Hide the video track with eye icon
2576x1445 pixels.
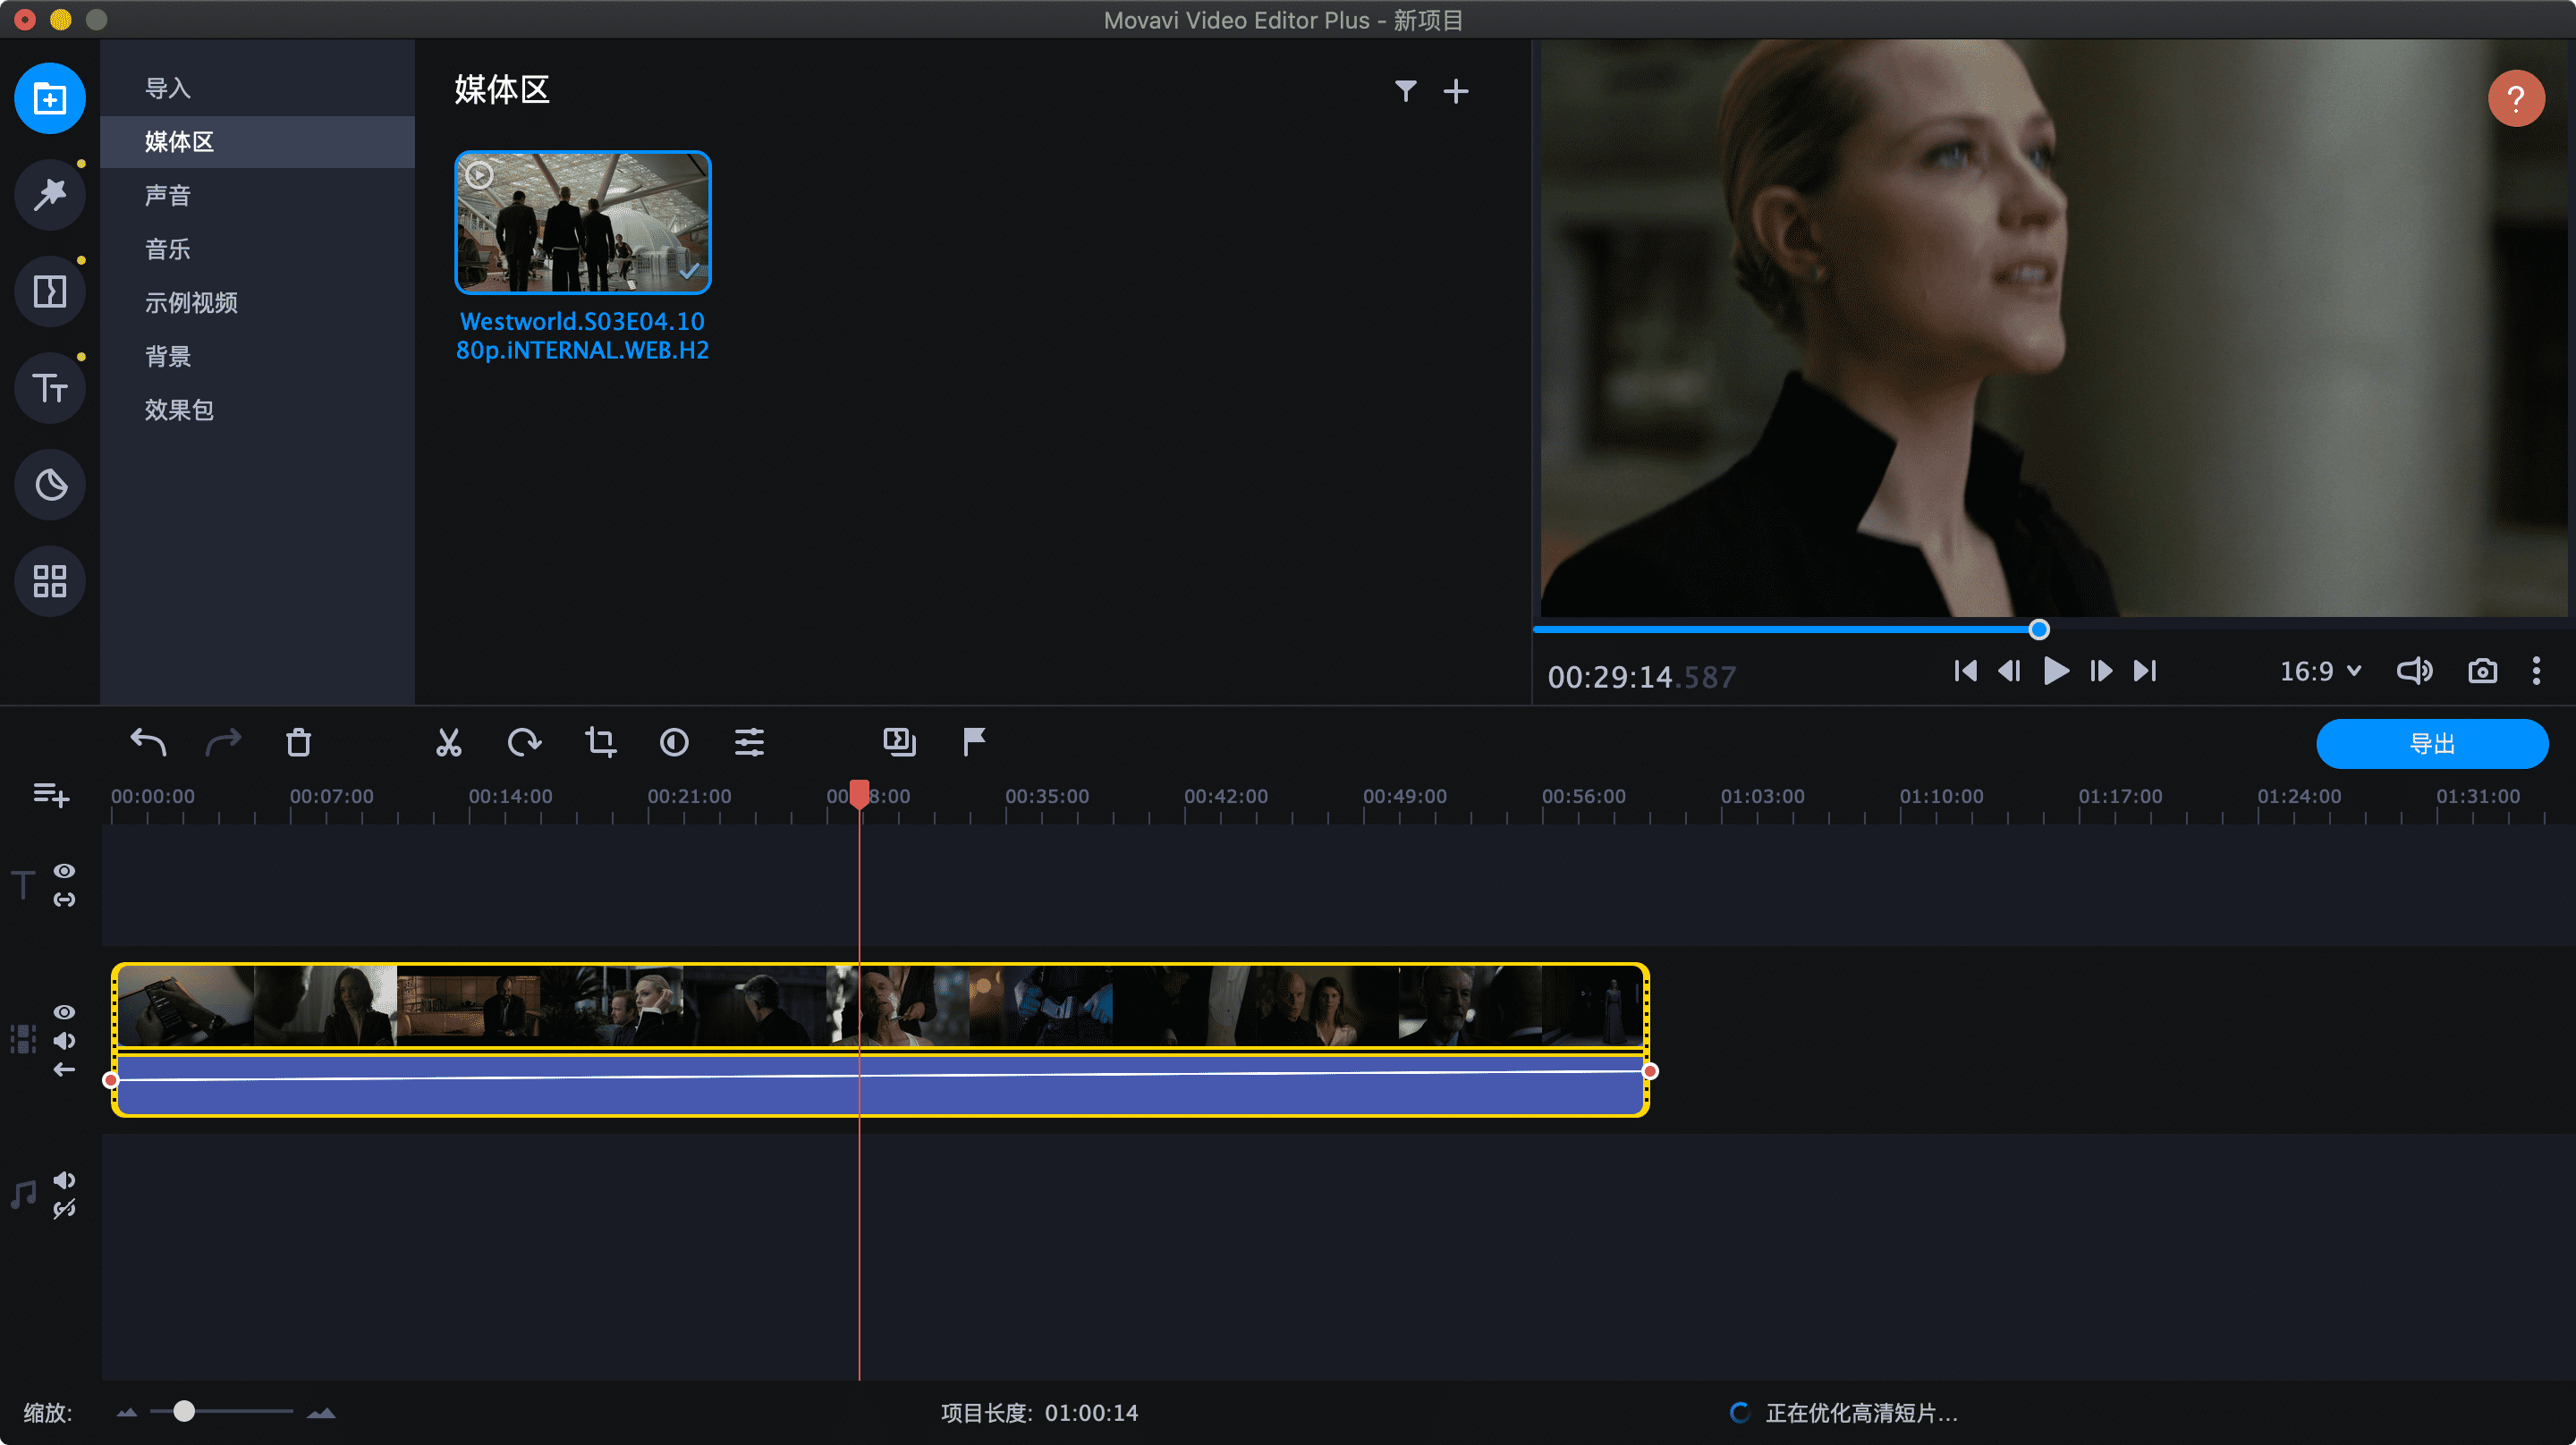tap(64, 1012)
